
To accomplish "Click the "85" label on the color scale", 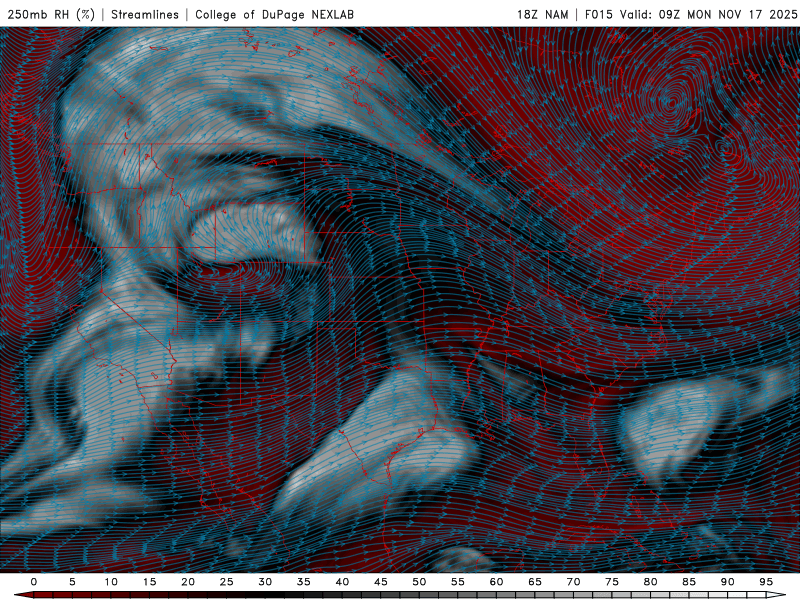I will [x=689, y=582].
